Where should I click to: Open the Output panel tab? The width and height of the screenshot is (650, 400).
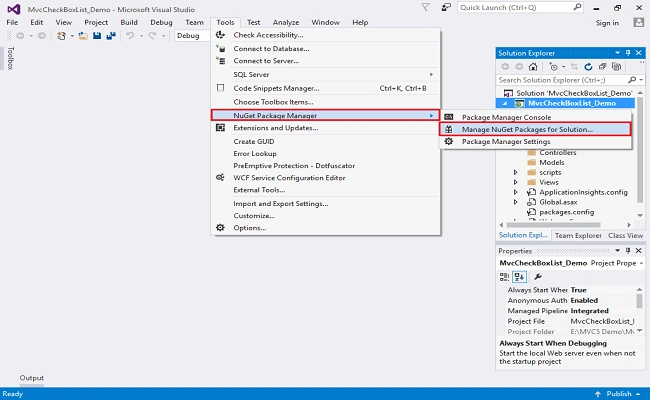tap(32, 378)
